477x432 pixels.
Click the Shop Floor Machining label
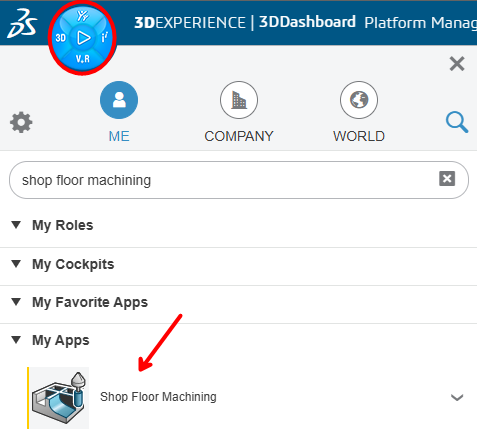coord(158,397)
